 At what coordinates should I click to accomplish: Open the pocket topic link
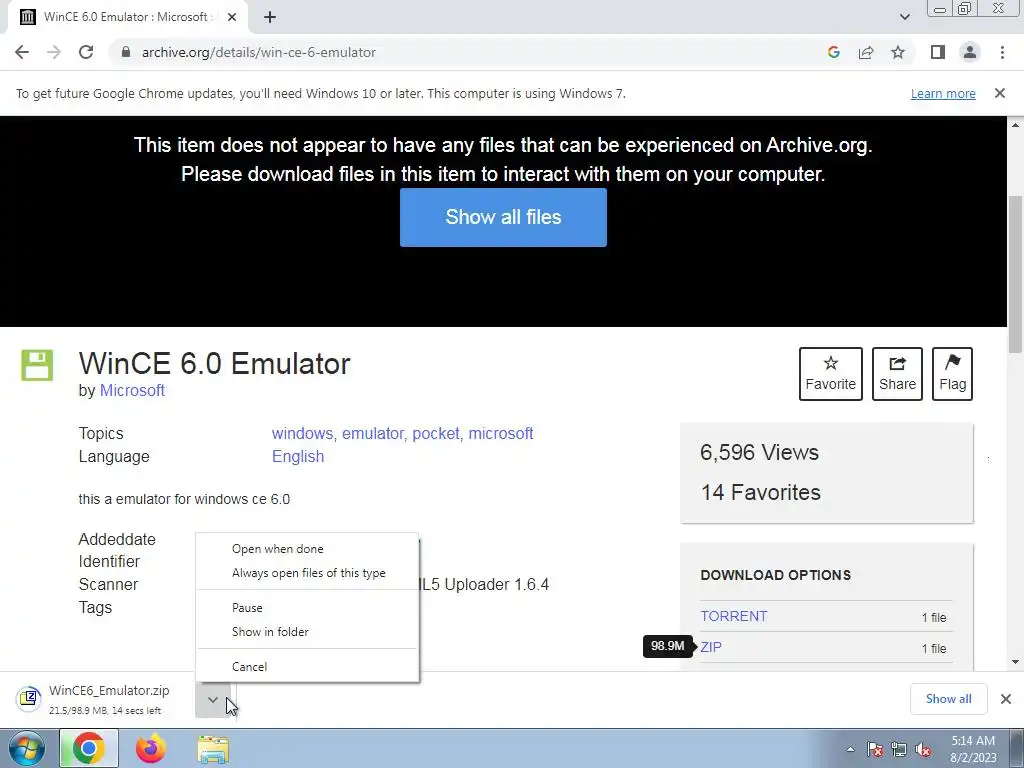coord(436,434)
